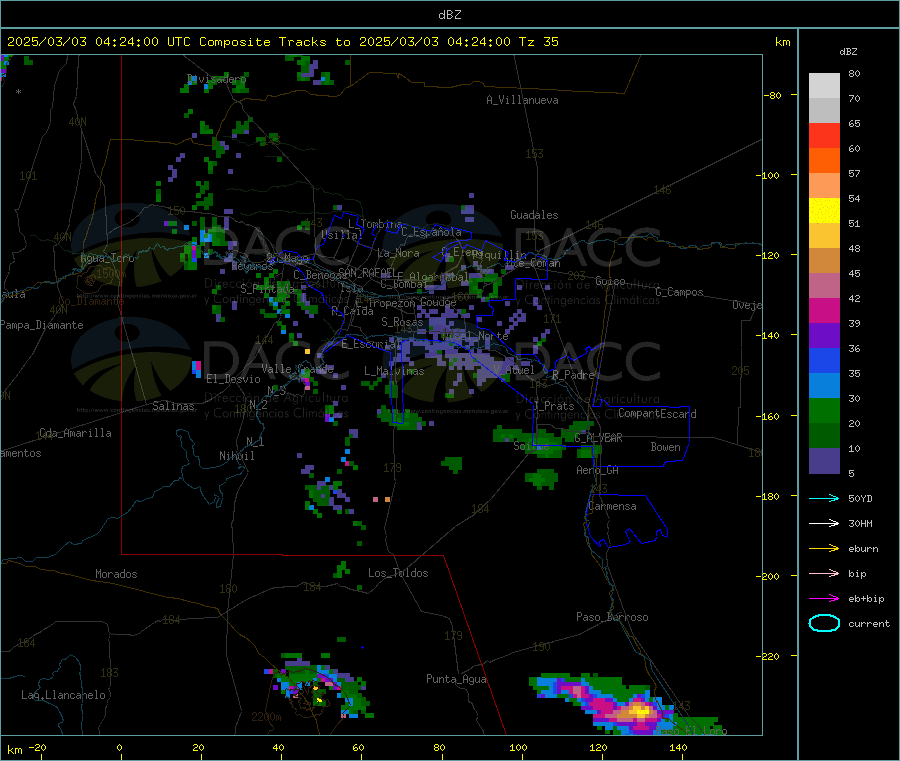Click the 'A_Villanueva' map label

[522, 100]
